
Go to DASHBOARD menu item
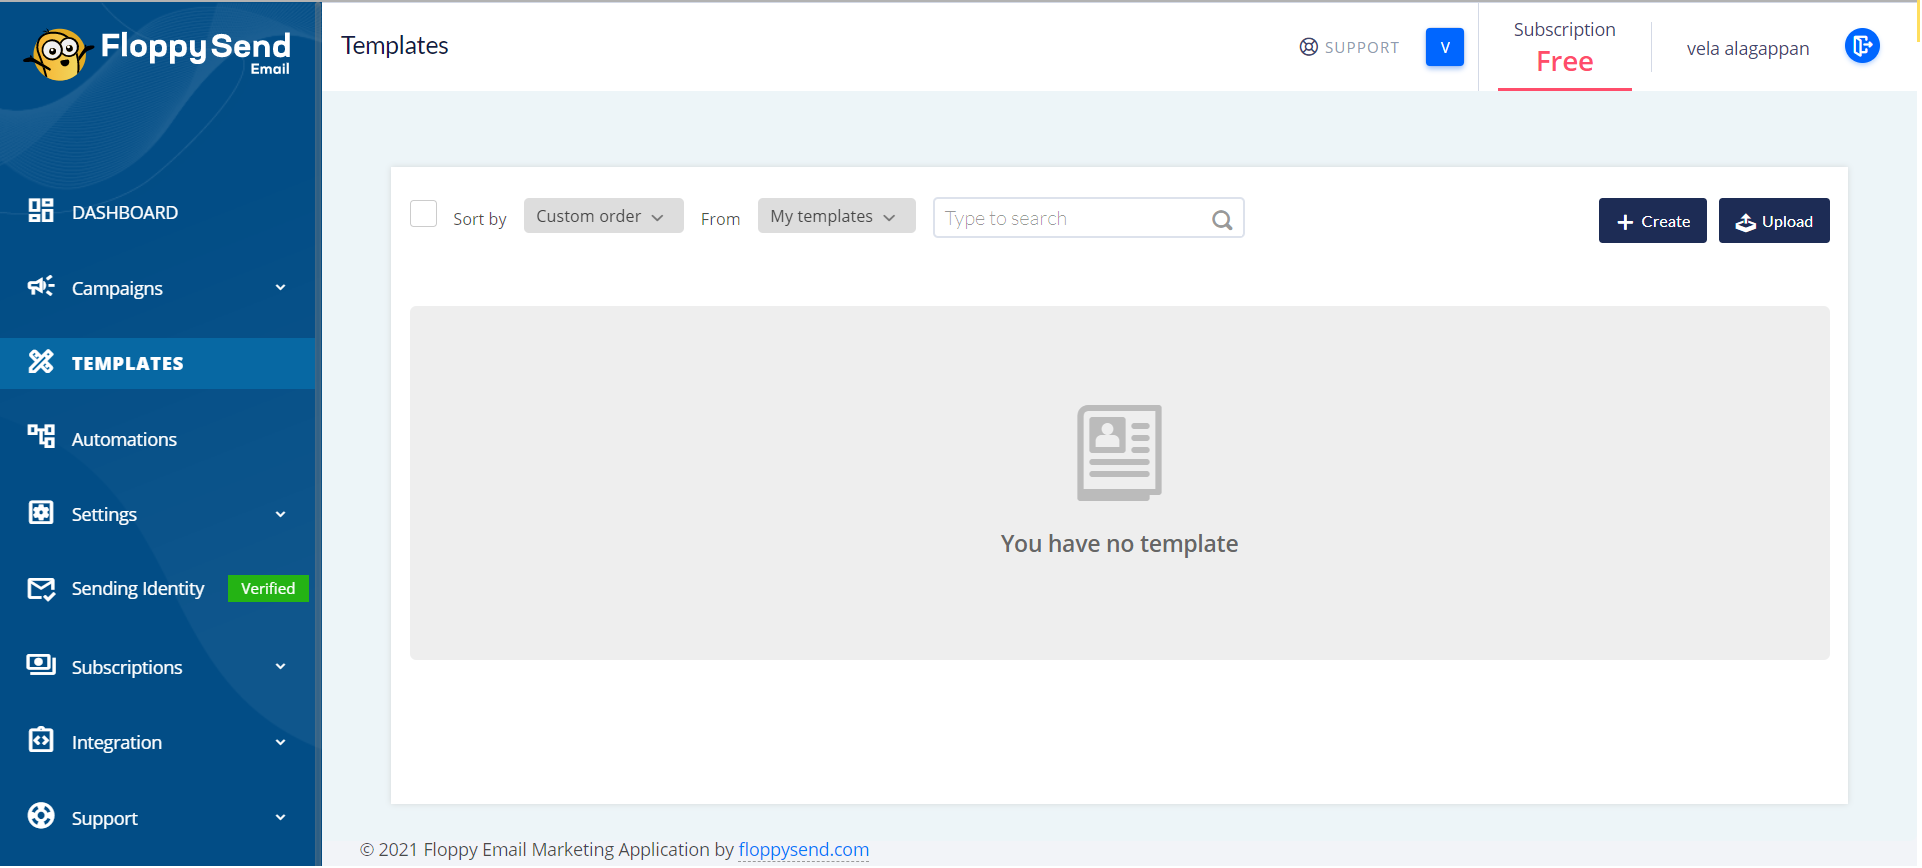[158, 212]
